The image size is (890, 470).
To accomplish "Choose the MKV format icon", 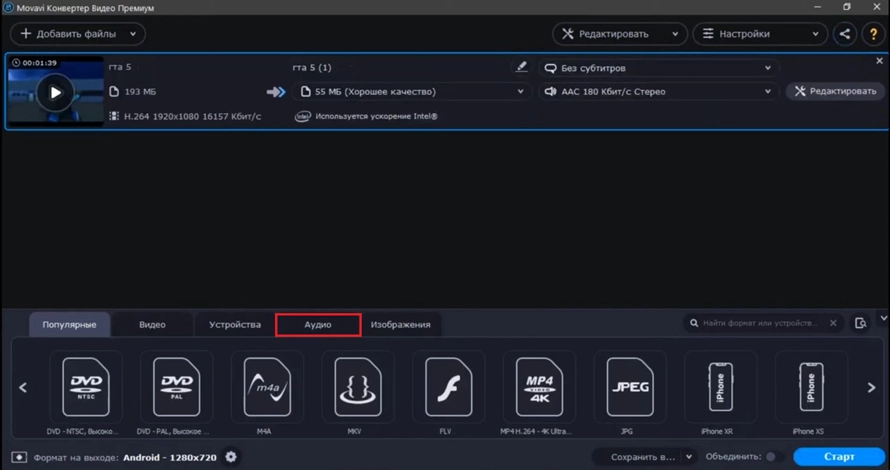I will tap(358, 387).
